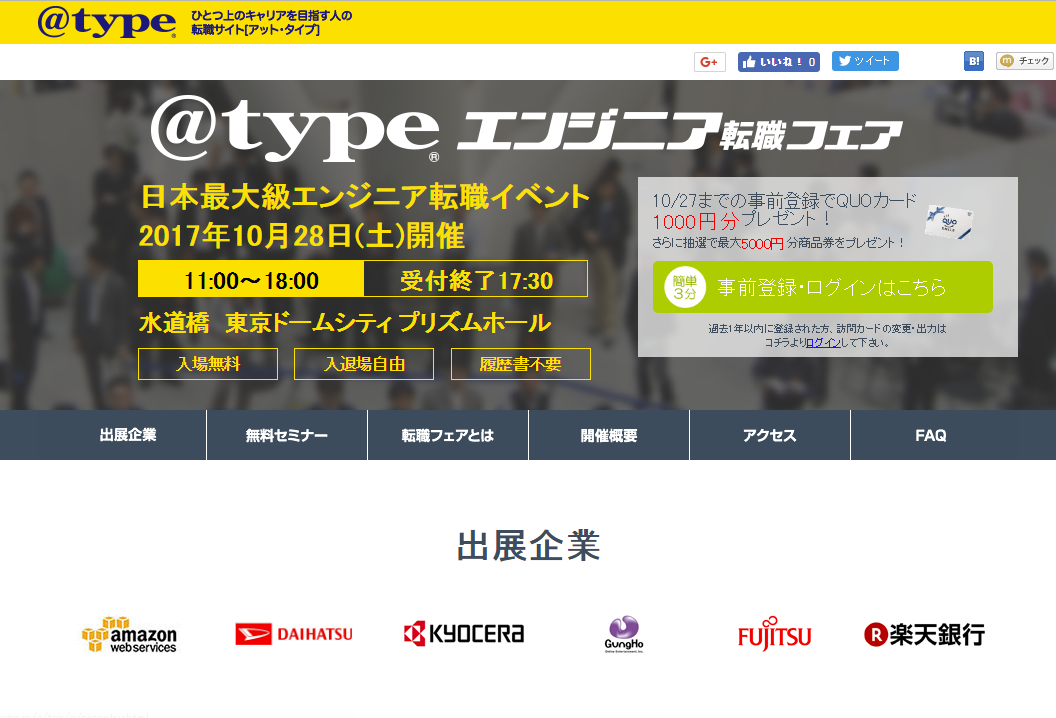Click the large @type エンジニア転職フェア banner title

coord(526,130)
